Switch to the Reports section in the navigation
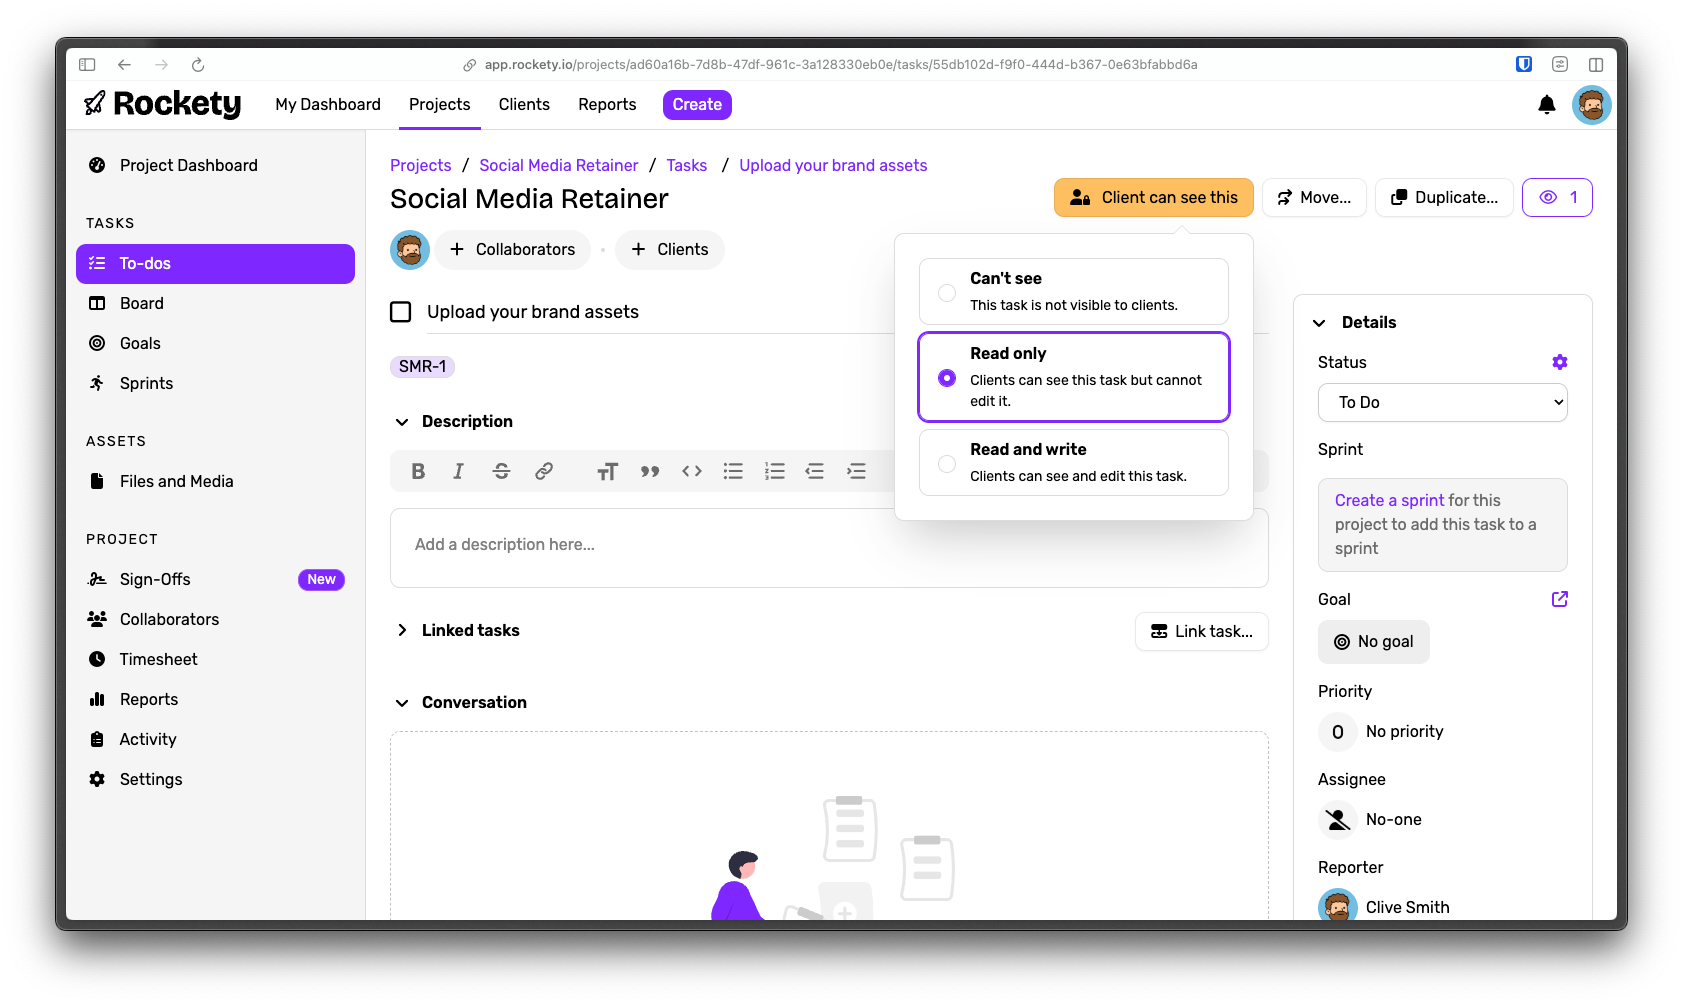 click(606, 104)
